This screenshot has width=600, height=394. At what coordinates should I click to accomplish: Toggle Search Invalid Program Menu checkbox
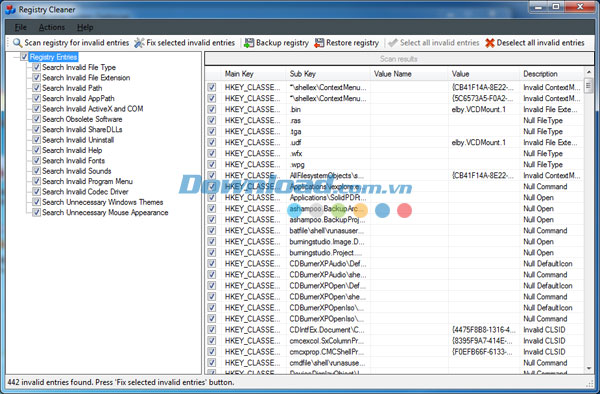coord(36,181)
